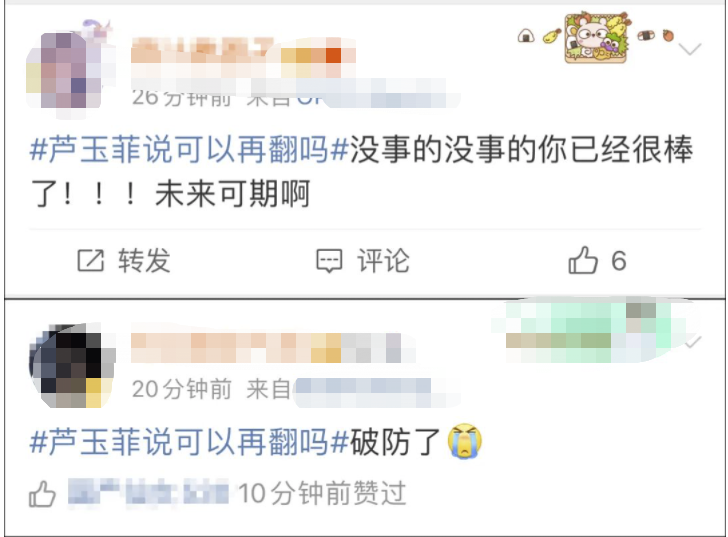Open first poster's blurred username
The width and height of the screenshot is (728, 537).
[x=243, y=58]
